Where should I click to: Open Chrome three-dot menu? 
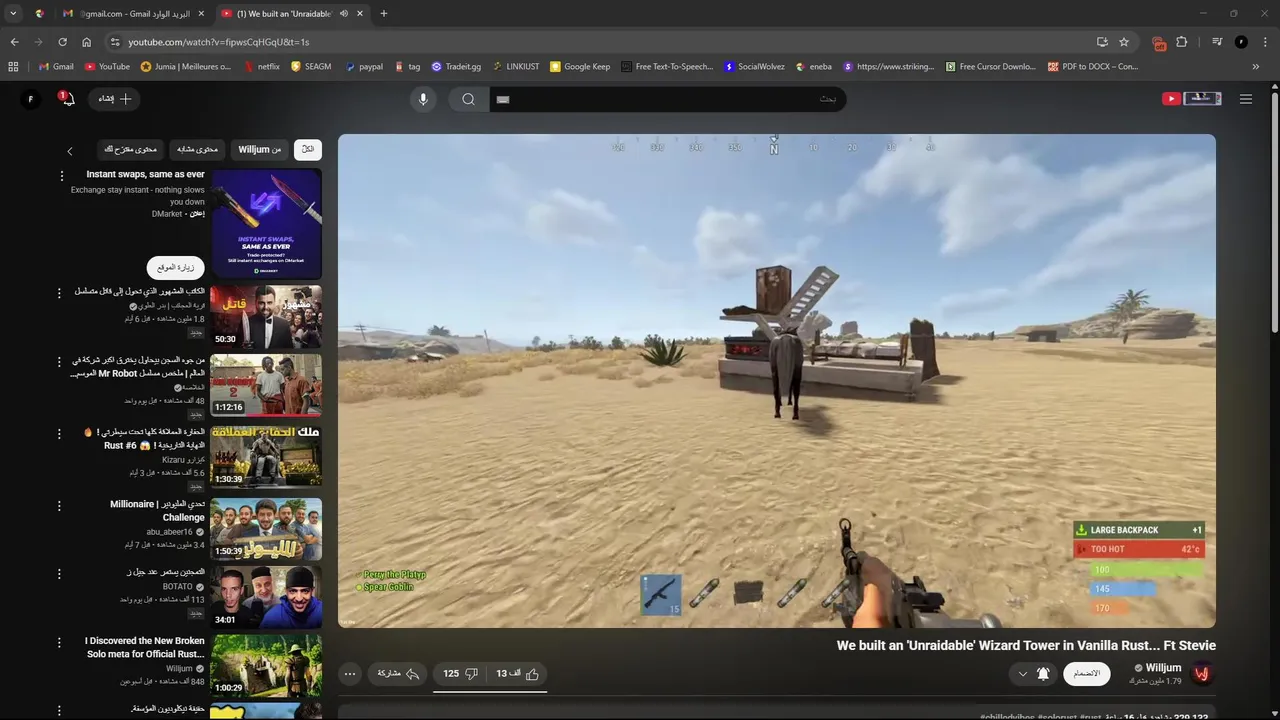click(1265, 42)
